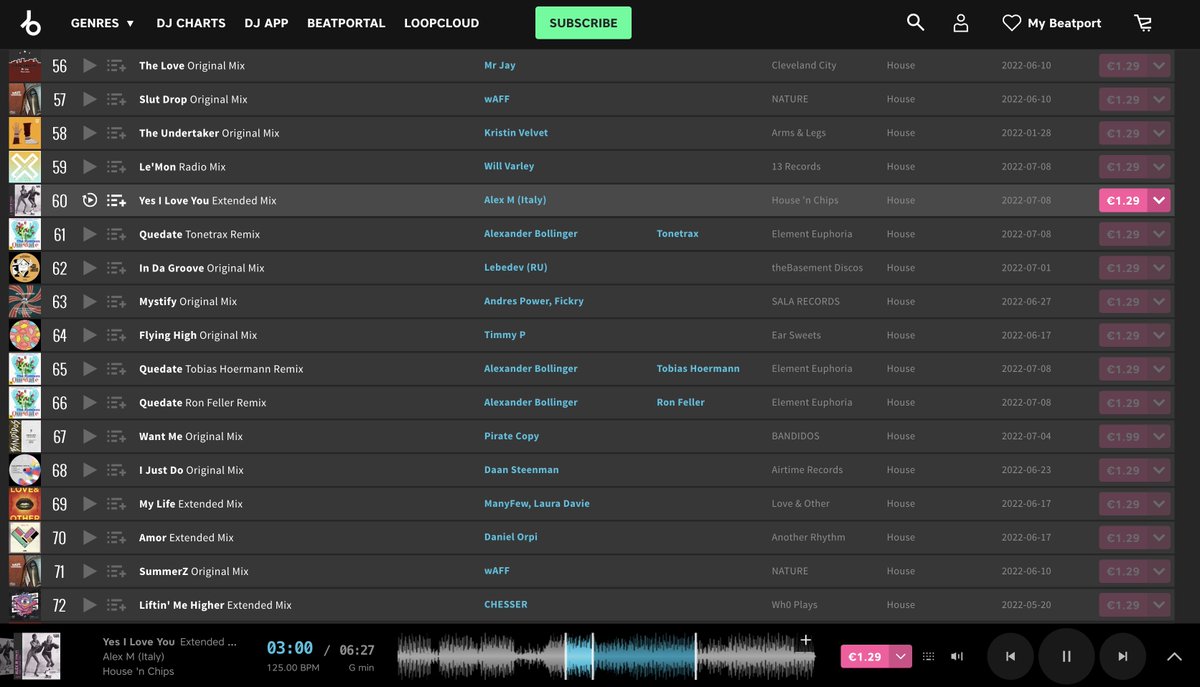Click the Beatport logo
1200x687 pixels.
tap(29, 21)
